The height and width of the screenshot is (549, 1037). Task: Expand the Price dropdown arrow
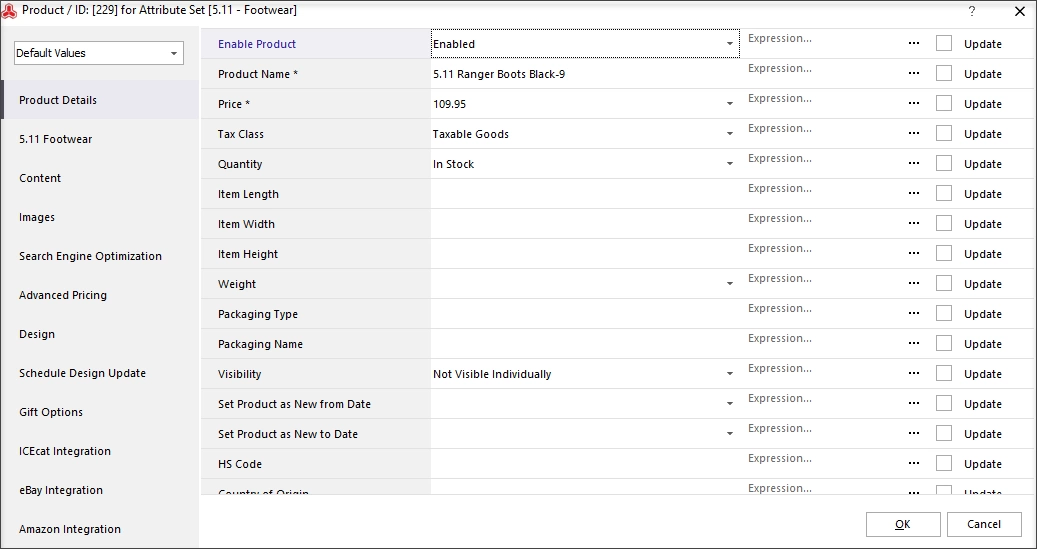tap(729, 104)
